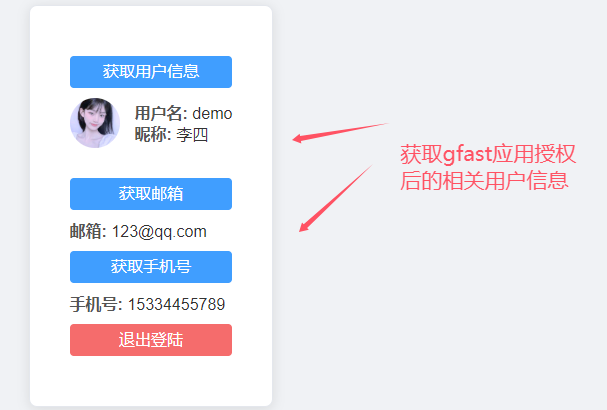
Task: Click the 获取用户信息 button
Action: [x=151, y=72]
